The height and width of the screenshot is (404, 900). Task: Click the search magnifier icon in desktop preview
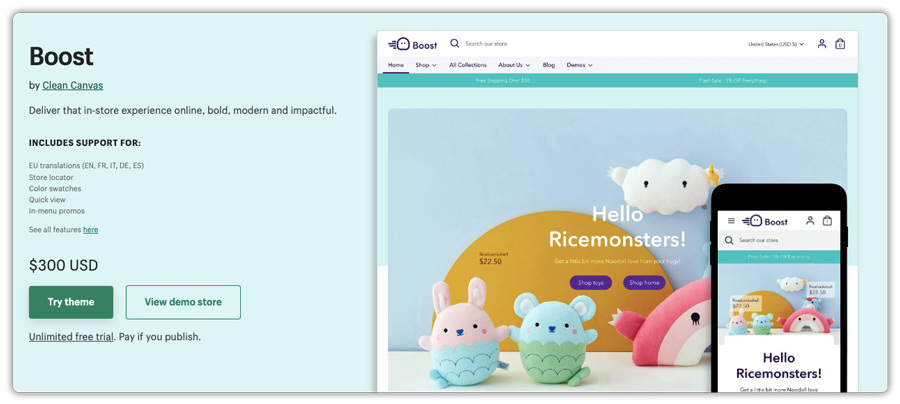pyautogui.click(x=455, y=44)
